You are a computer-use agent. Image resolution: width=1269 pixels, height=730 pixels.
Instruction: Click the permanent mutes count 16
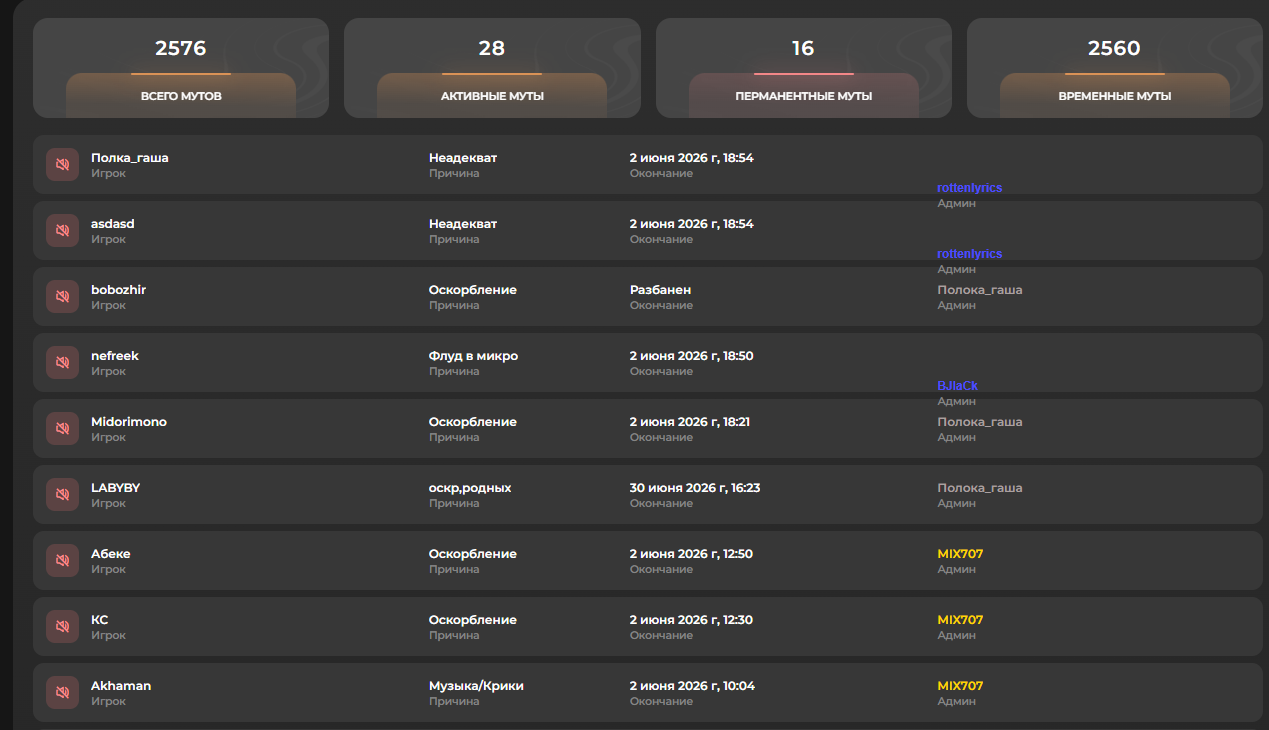(803, 48)
